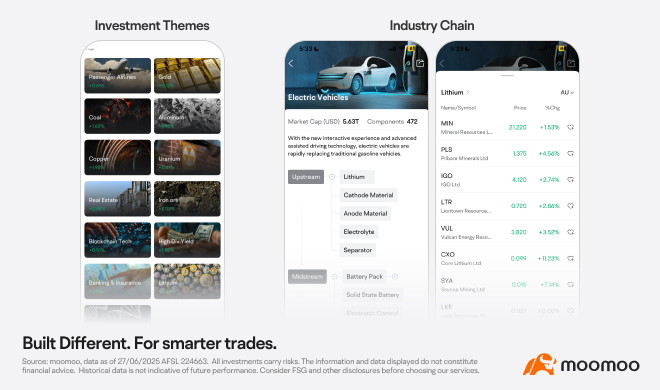Screen dimensions: 660x390
Task: Add PLS to watchlist heart
Action: (x=571, y=154)
